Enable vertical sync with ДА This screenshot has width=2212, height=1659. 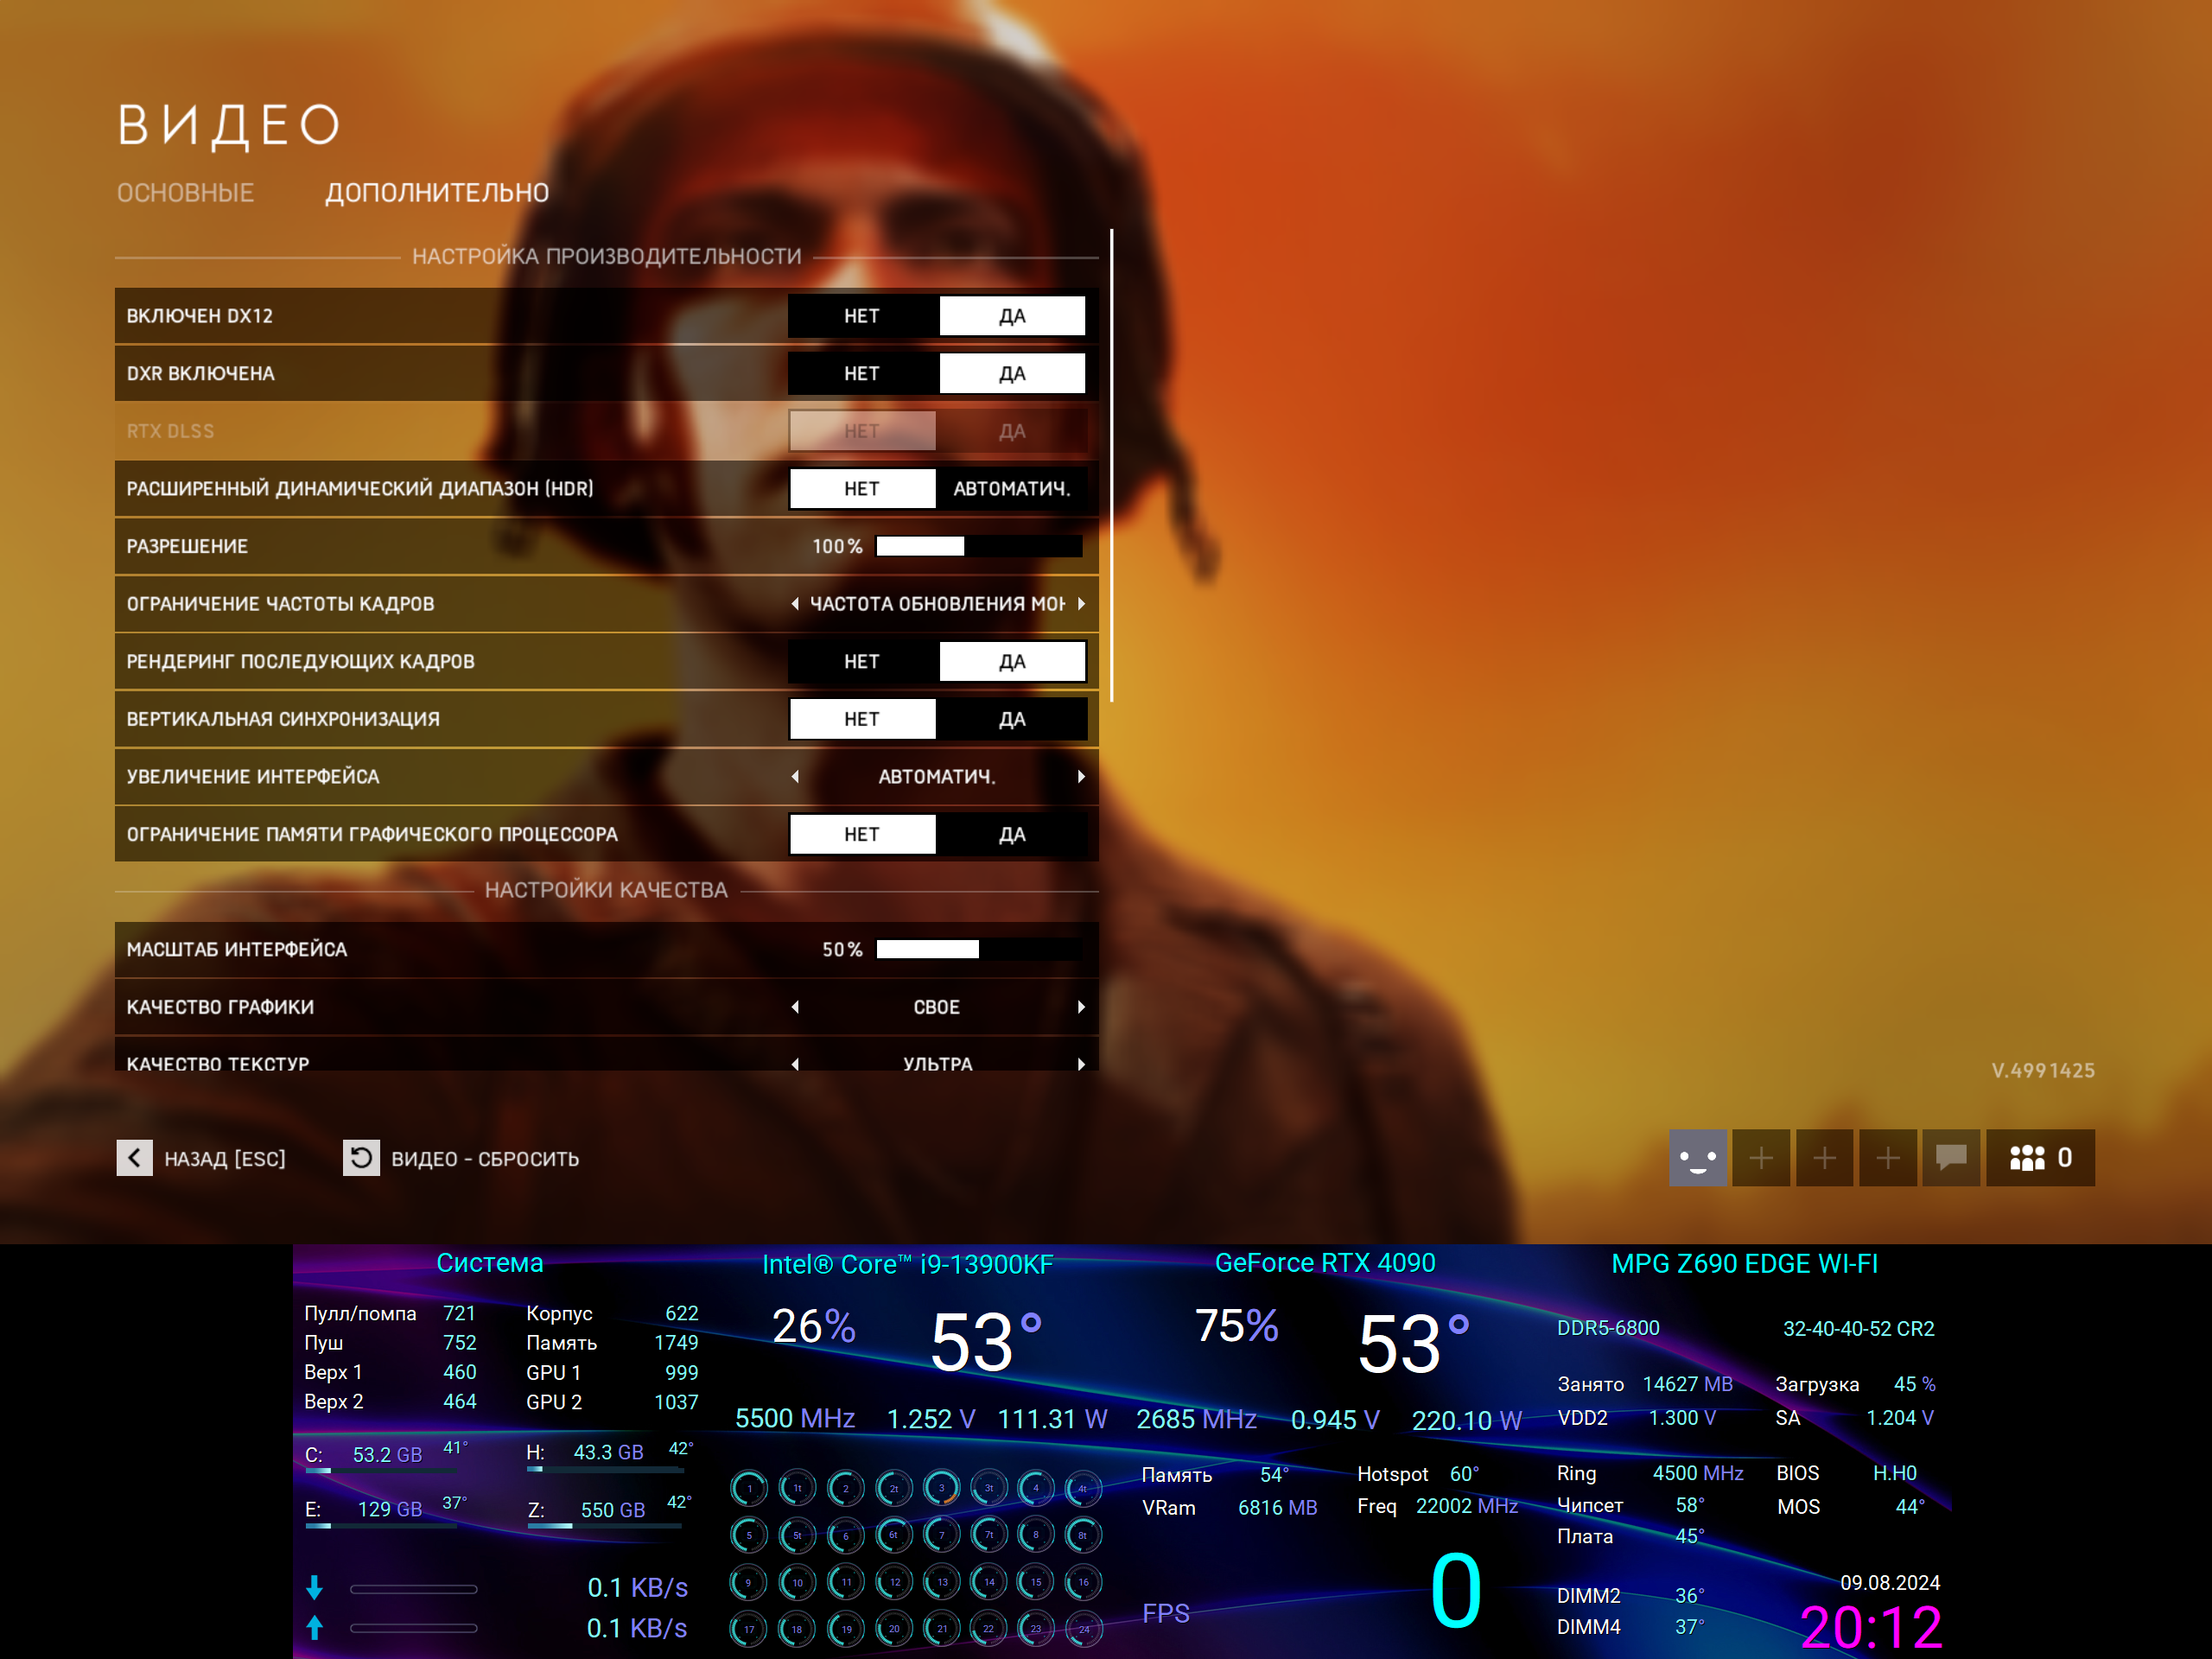pyautogui.click(x=1011, y=719)
